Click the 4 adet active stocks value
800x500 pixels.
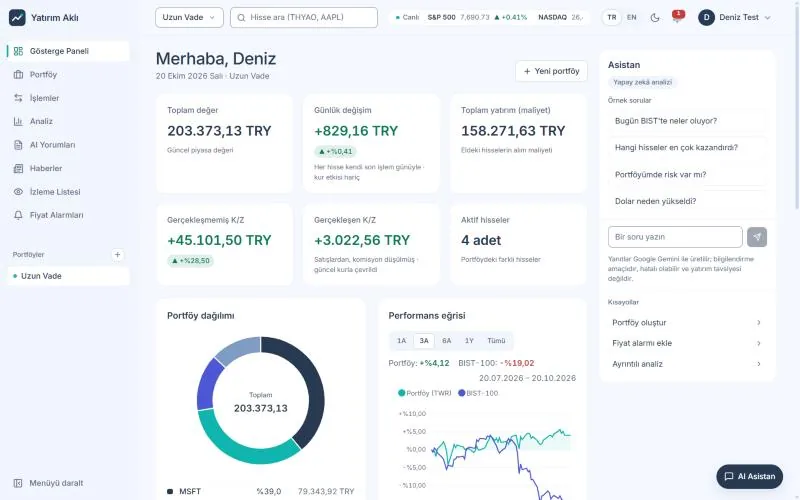click(481, 240)
